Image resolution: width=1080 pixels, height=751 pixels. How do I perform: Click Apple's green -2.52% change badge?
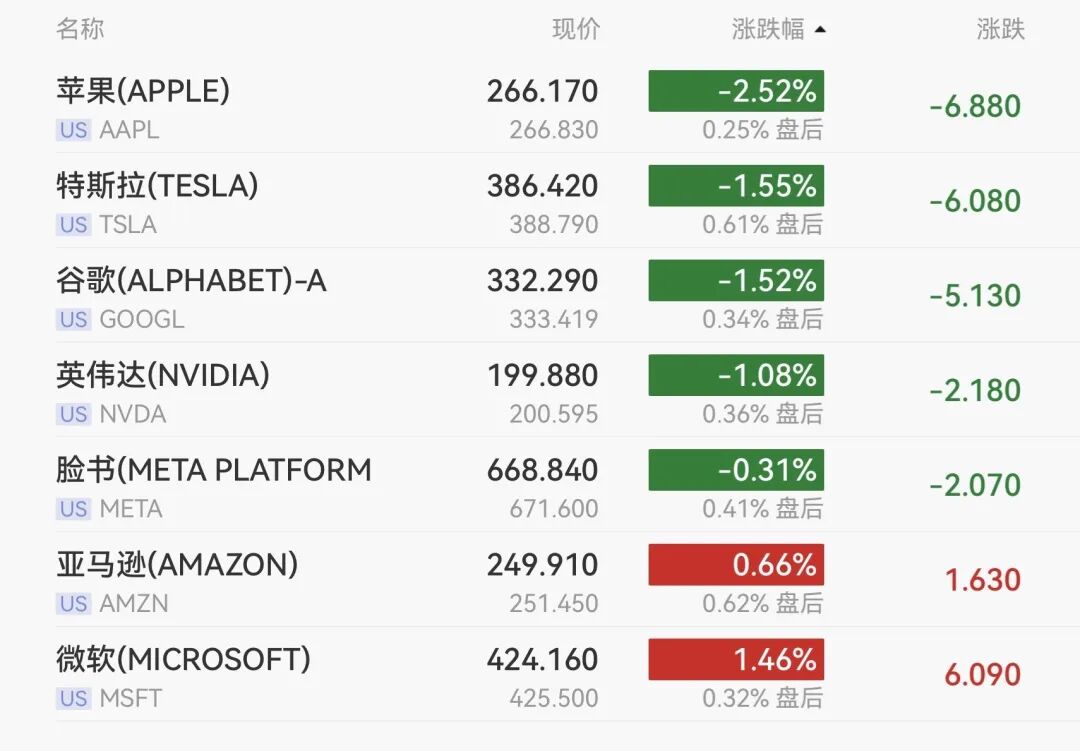click(x=736, y=91)
